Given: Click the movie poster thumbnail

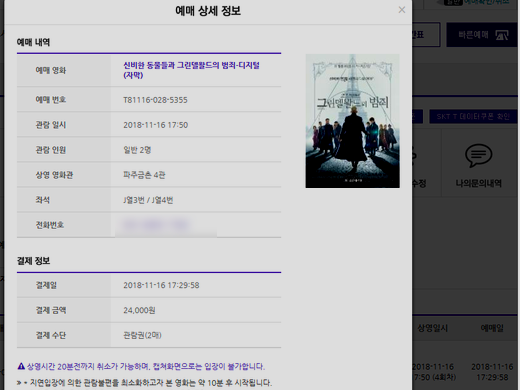Looking at the screenshot, I should tap(352, 121).
